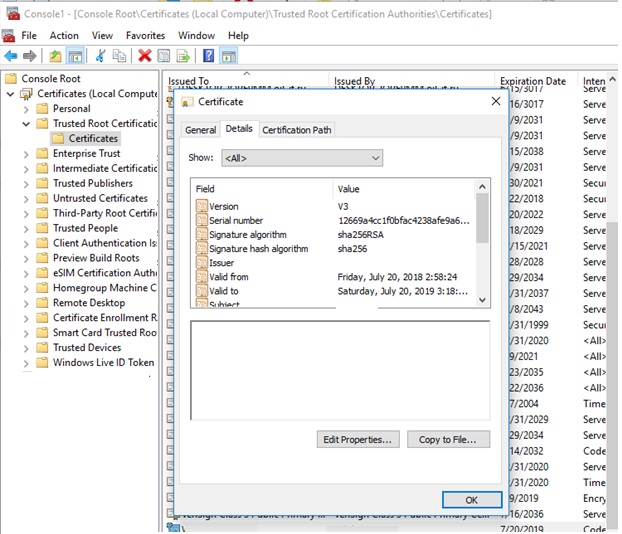Click the field list scroll down arrow
The height and width of the screenshot is (534, 622).
click(483, 299)
